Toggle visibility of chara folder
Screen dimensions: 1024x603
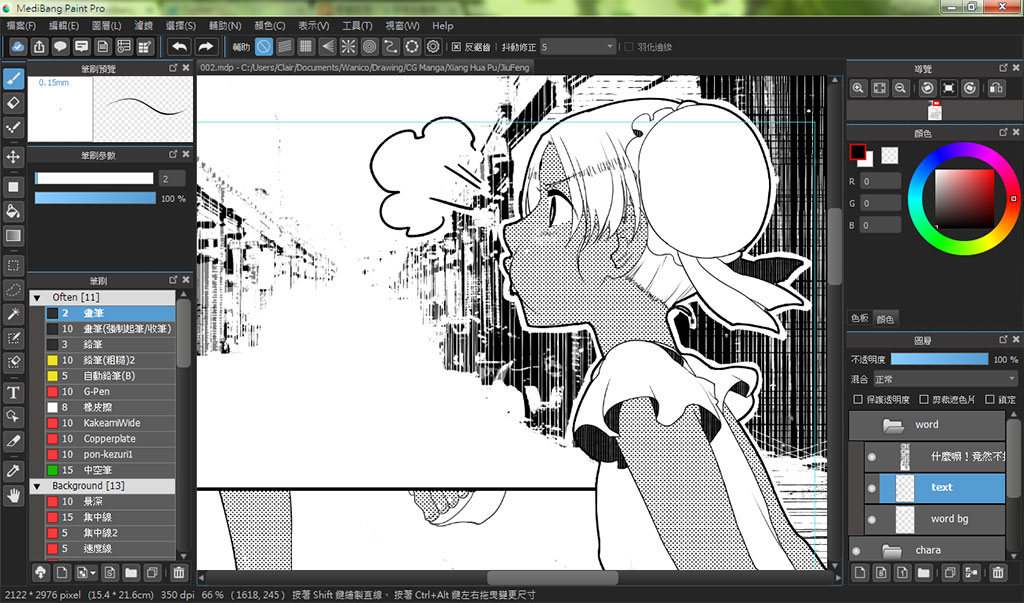pyautogui.click(x=856, y=551)
